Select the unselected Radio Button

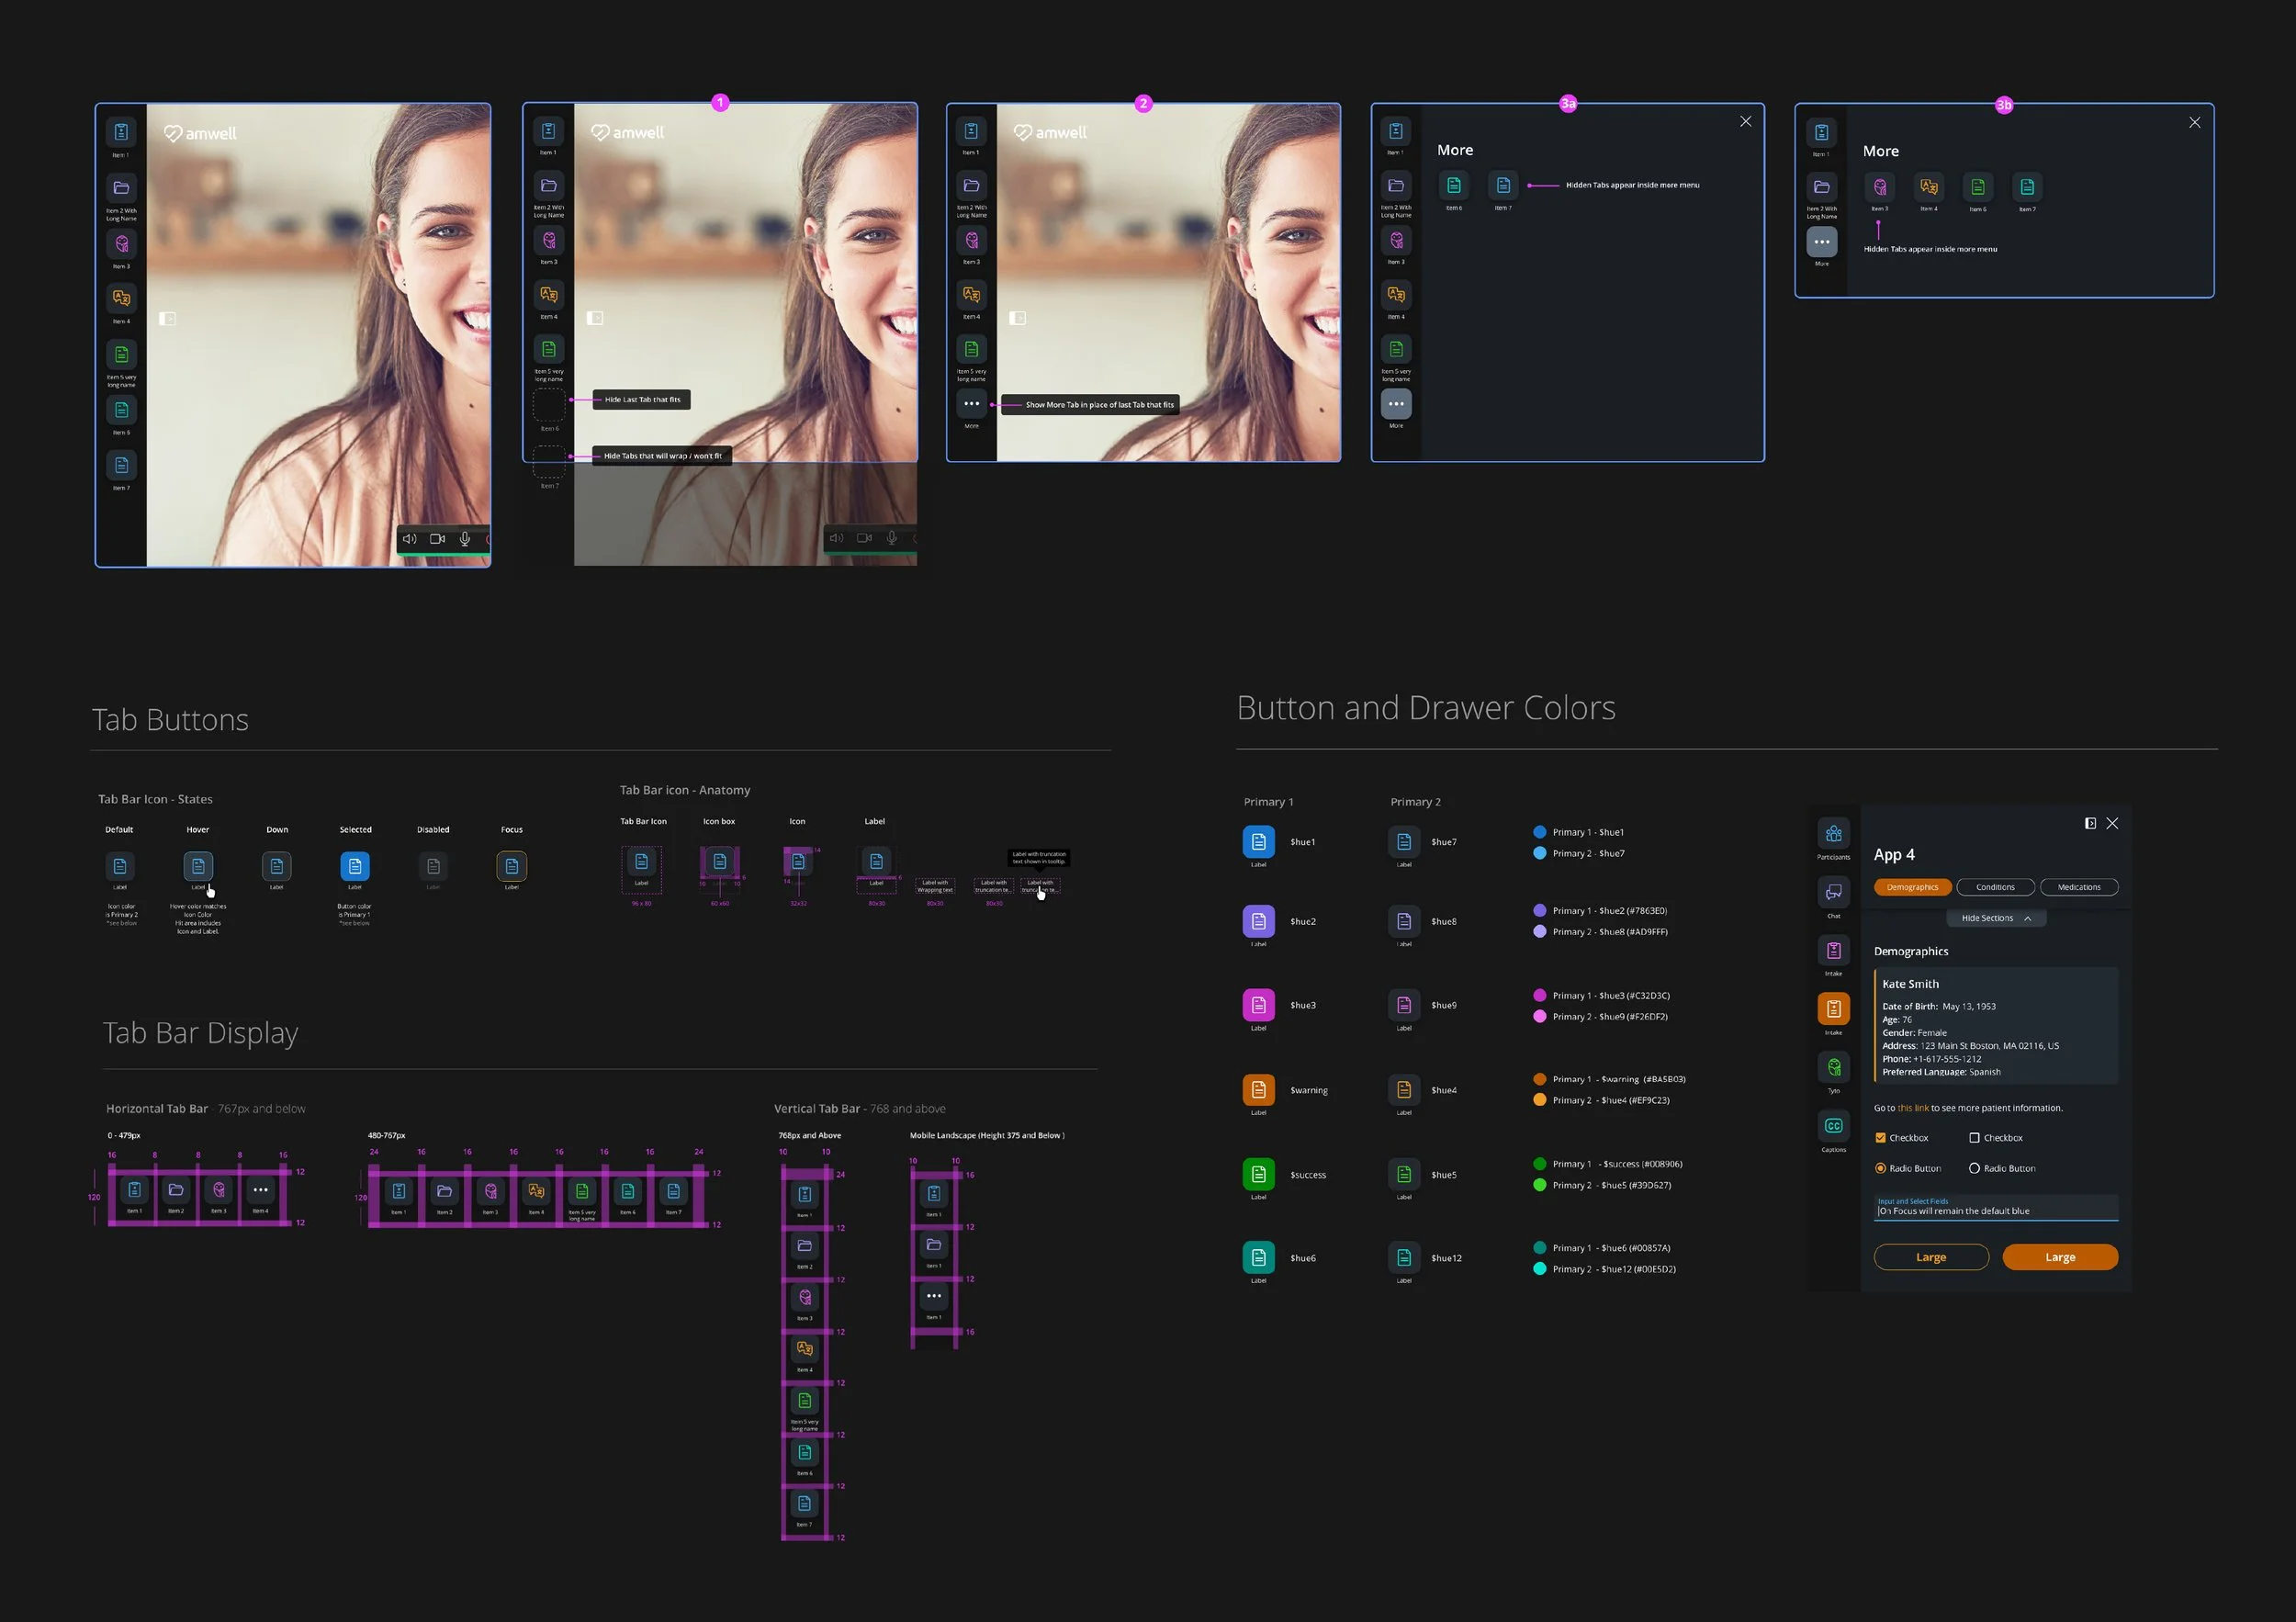1974,1168
